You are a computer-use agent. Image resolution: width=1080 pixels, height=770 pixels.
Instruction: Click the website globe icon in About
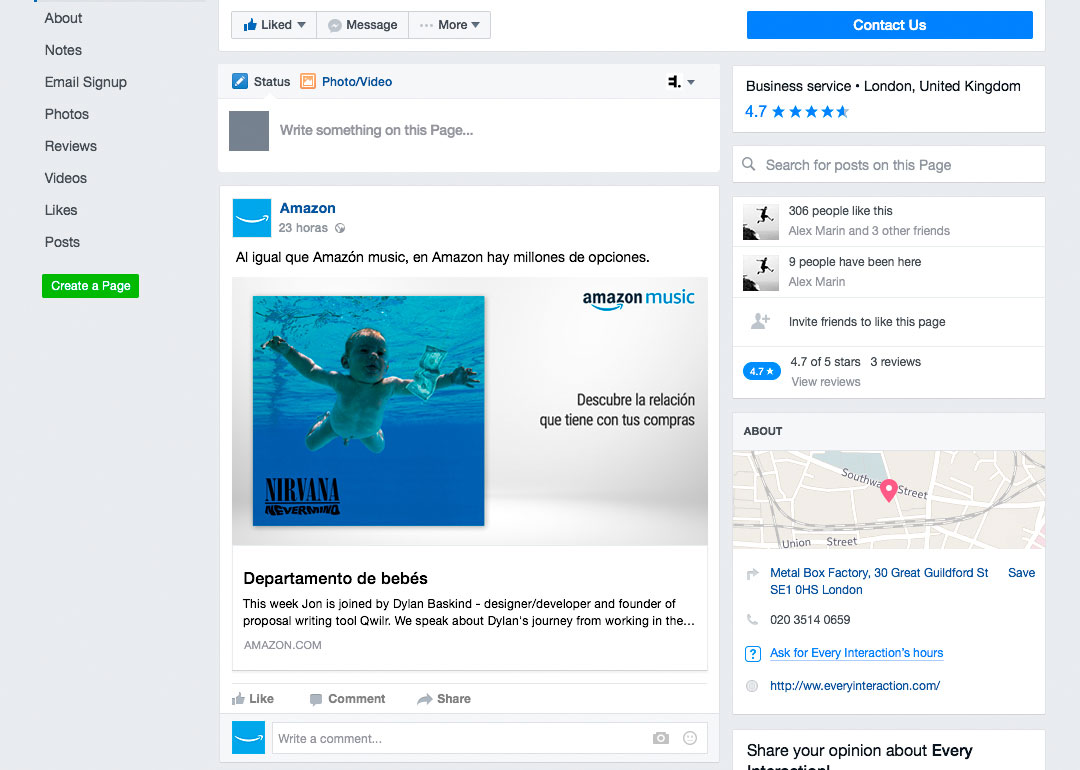[752, 686]
